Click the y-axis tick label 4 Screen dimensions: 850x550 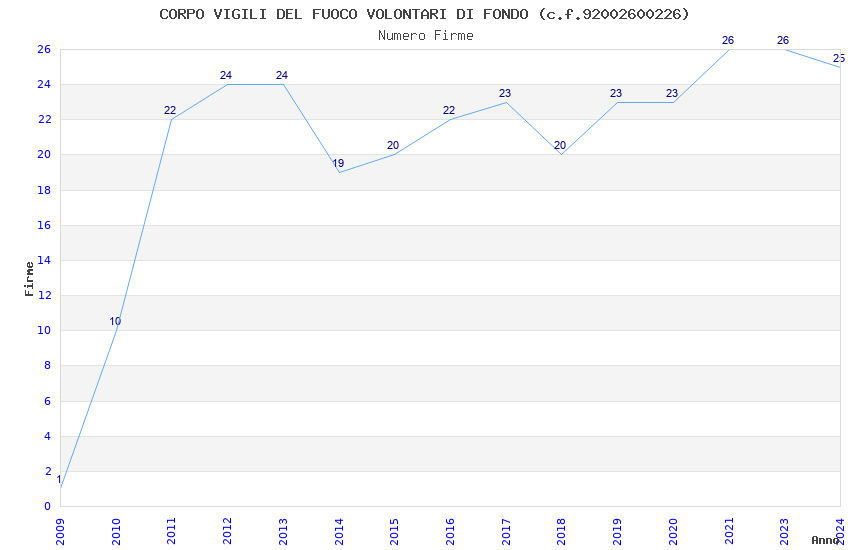click(47, 436)
